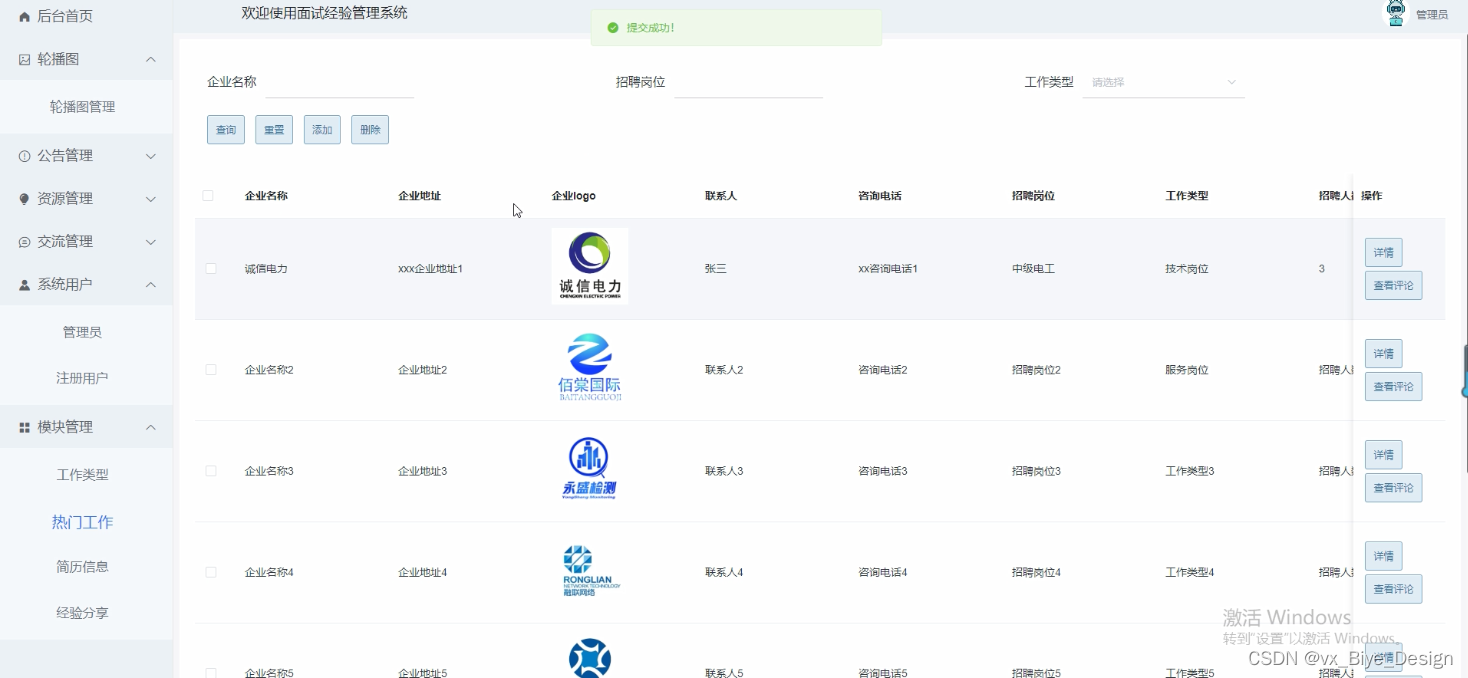Expand the 交流管理 menu chevron
Image resolution: width=1468 pixels, height=678 pixels.
click(151, 243)
